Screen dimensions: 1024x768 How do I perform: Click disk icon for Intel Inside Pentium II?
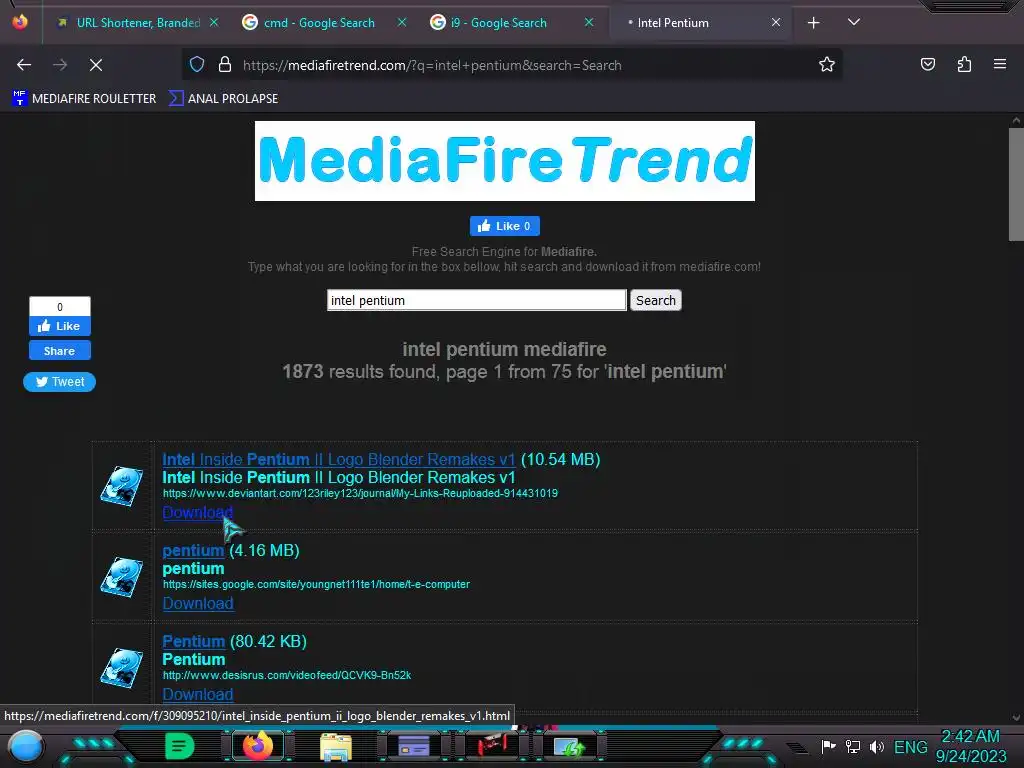click(x=121, y=485)
